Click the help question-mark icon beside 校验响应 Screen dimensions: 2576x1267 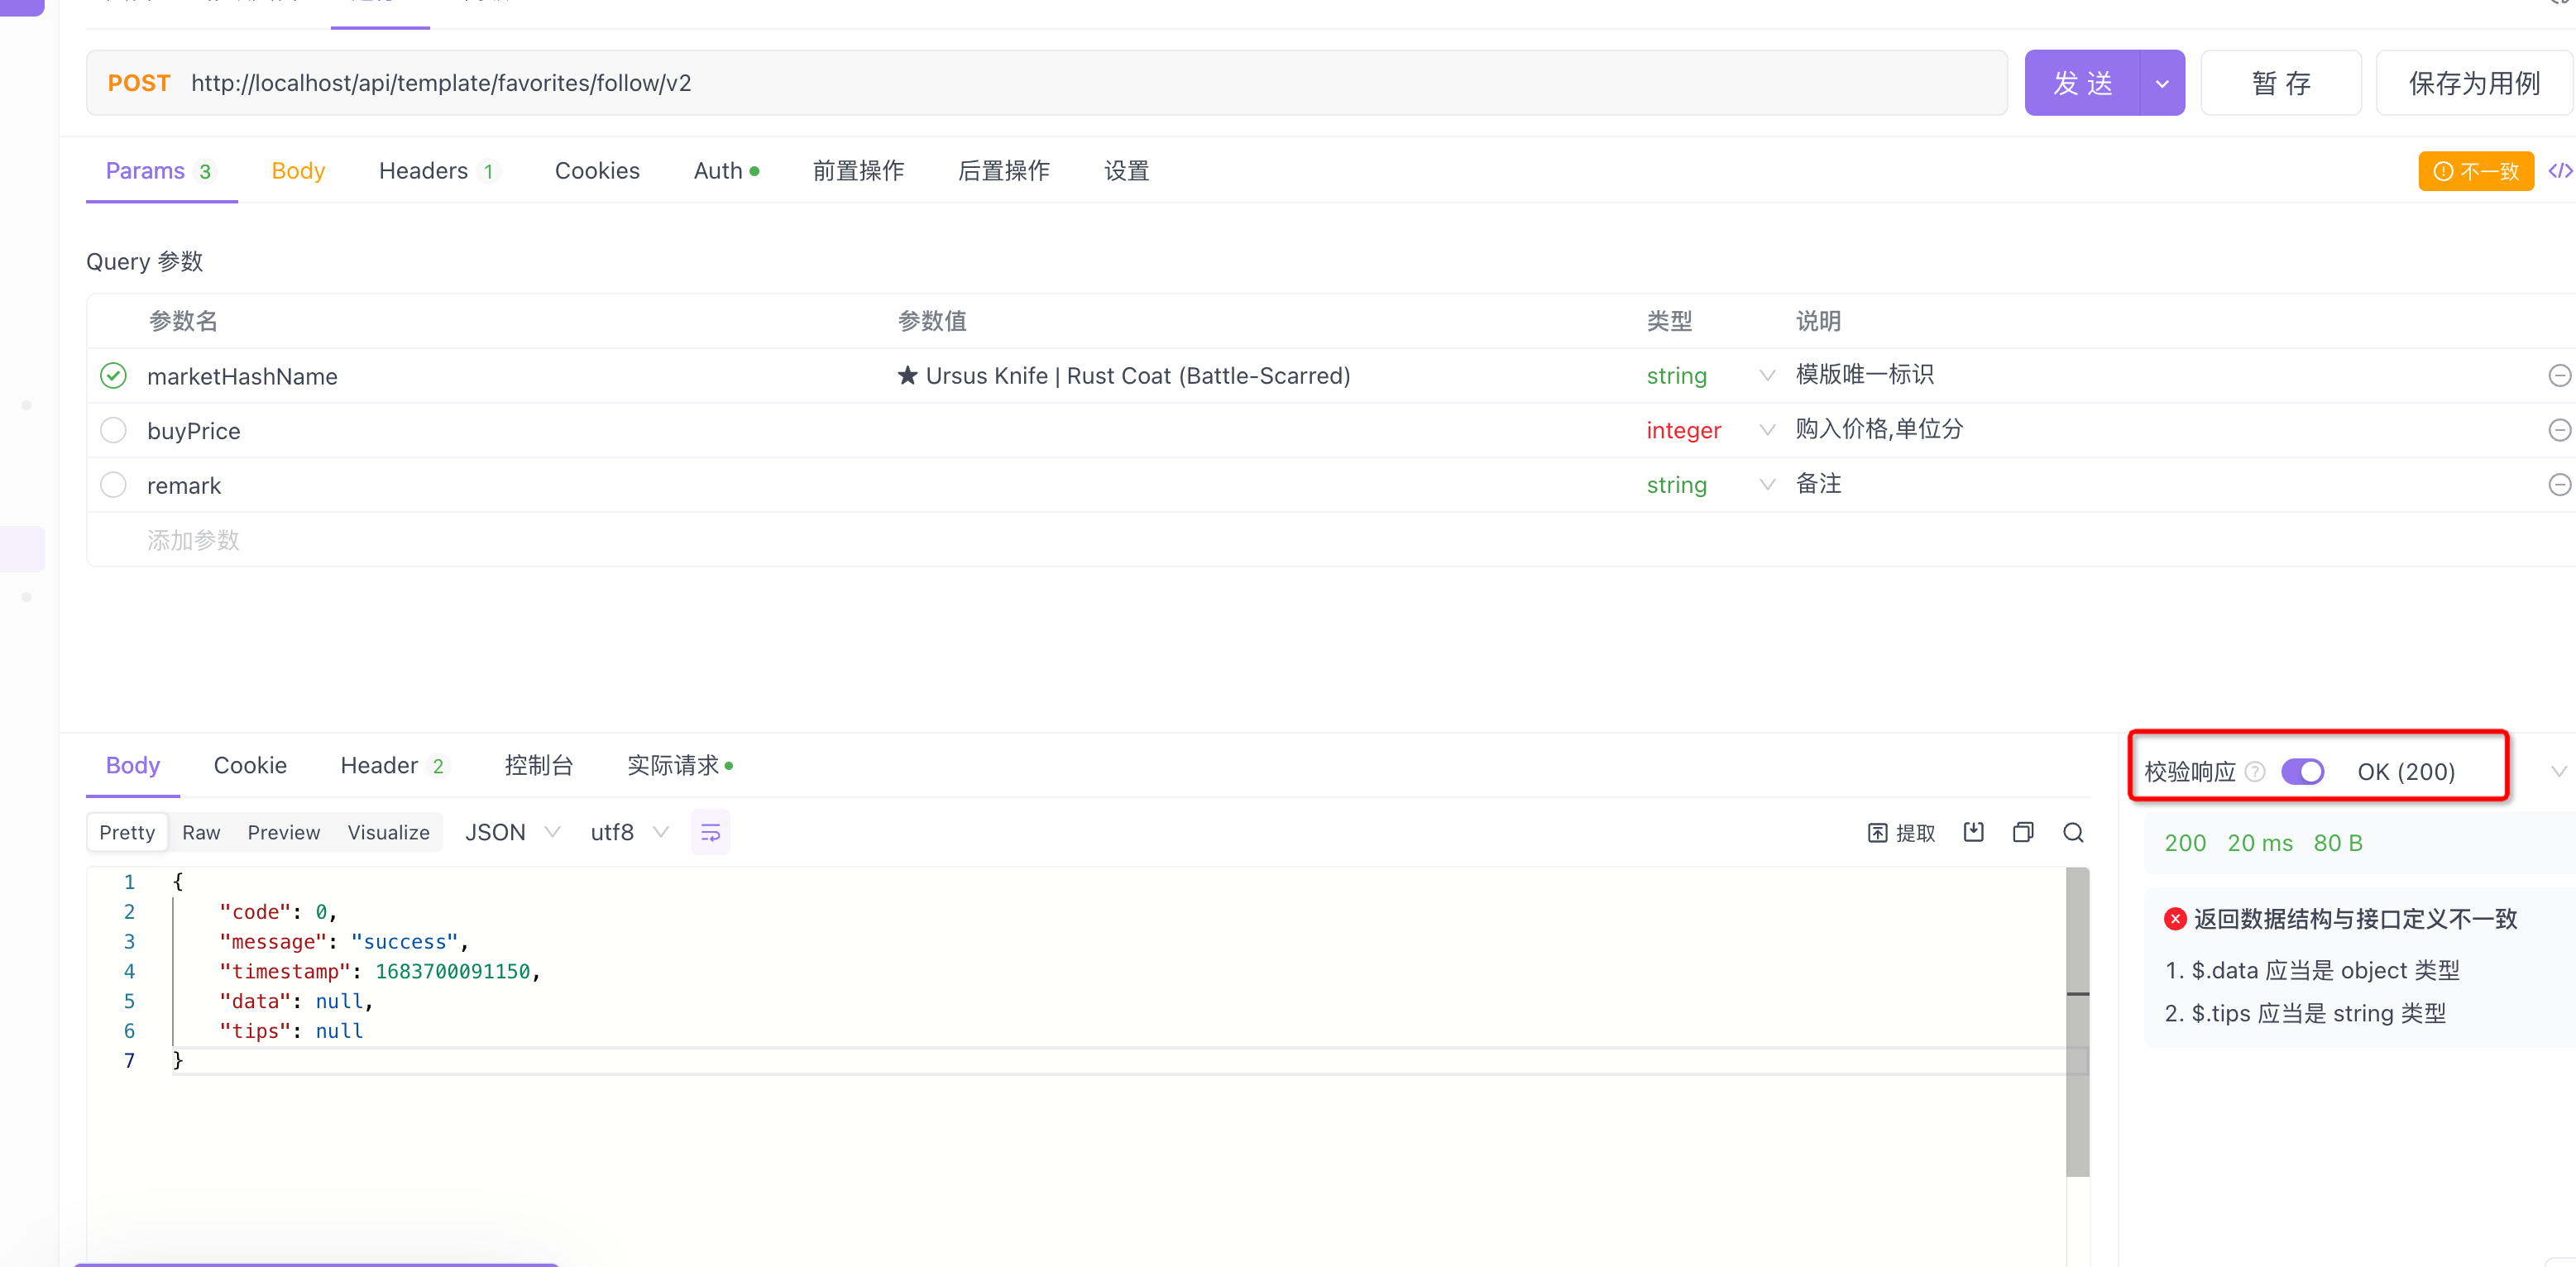[x=2255, y=771]
